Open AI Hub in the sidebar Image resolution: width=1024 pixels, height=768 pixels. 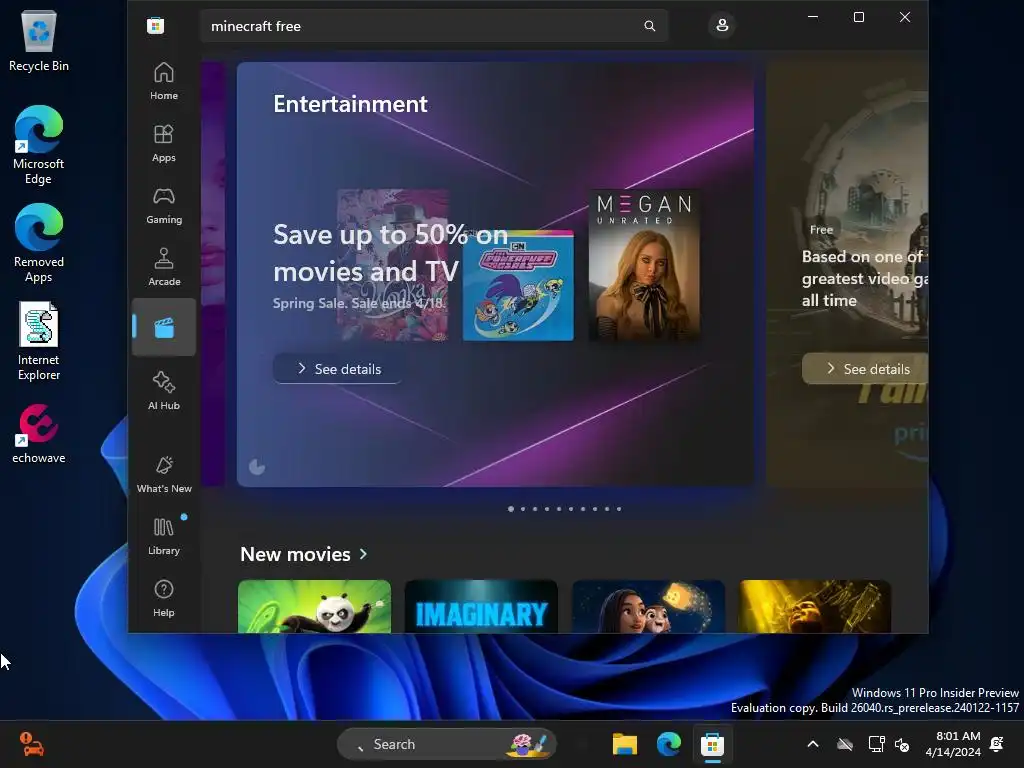(x=163, y=391)
